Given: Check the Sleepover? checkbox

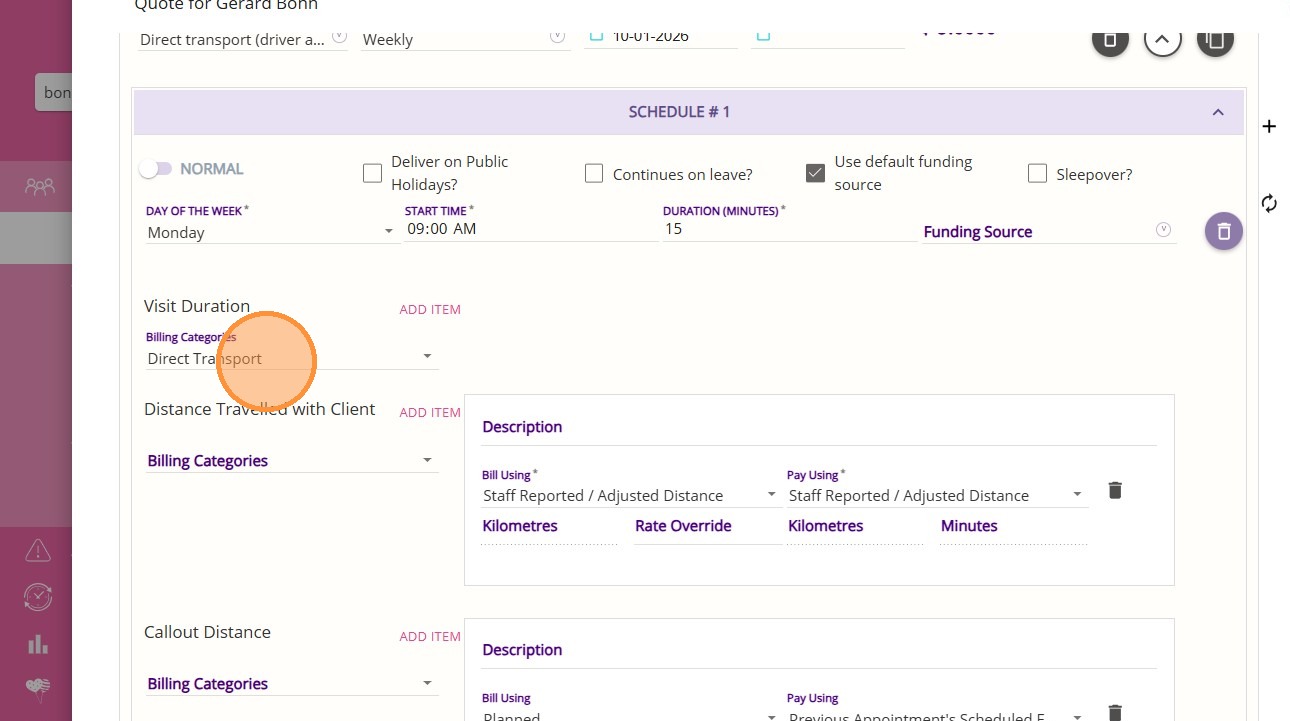Looking at the screenshot, I should pos(1037,174).
